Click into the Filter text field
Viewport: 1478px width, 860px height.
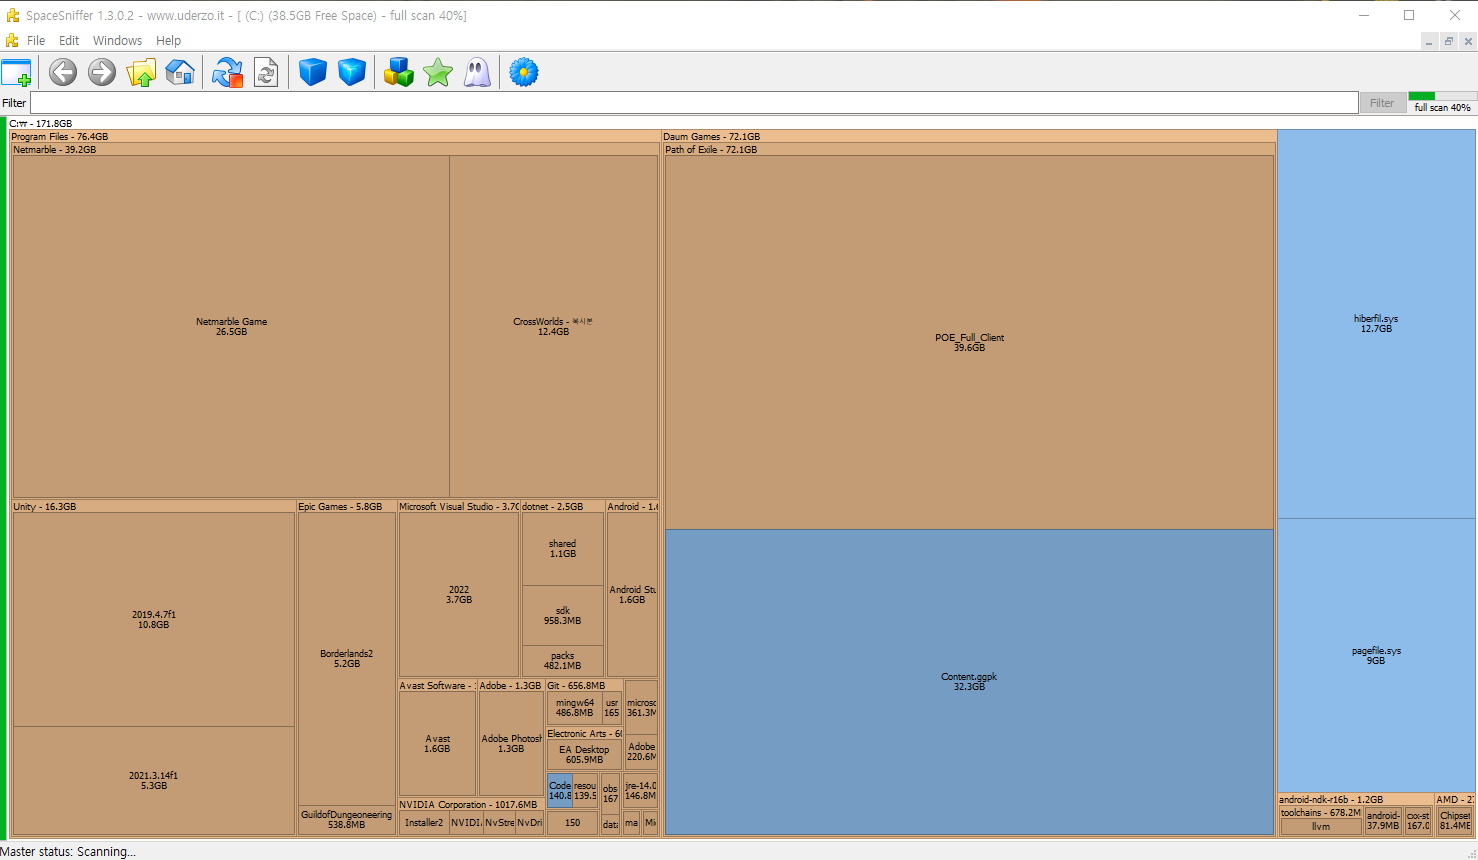point(694,103)
